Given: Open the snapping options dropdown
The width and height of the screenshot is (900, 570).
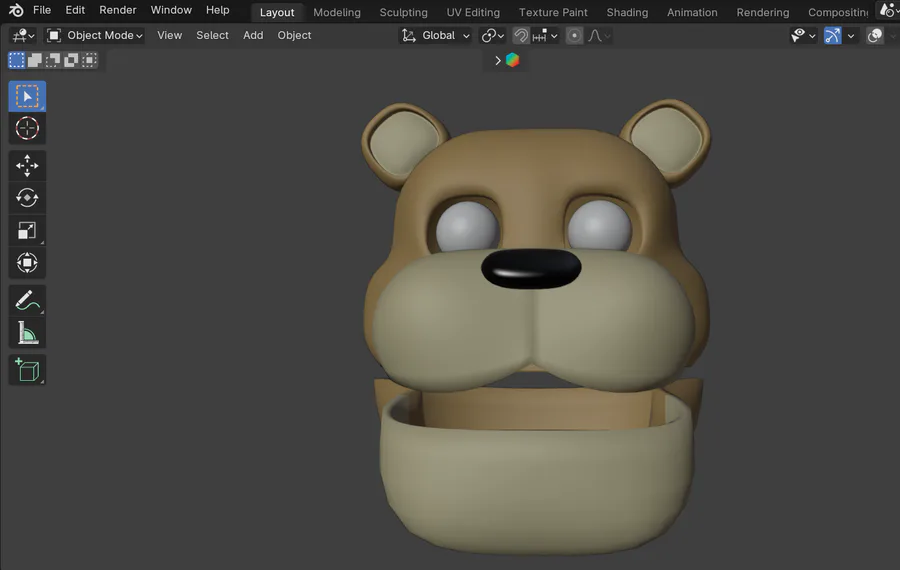Looking at the screenshot, I should point(545,36).
